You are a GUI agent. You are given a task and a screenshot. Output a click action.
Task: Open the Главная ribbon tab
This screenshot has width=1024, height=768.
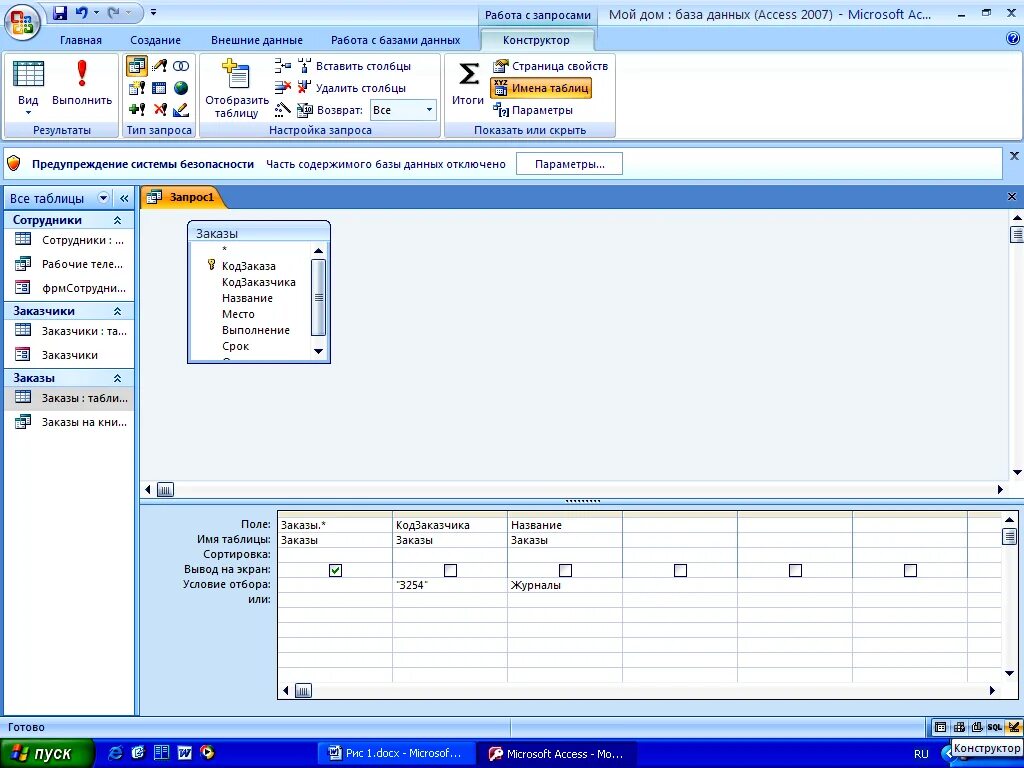pos(81,40)
